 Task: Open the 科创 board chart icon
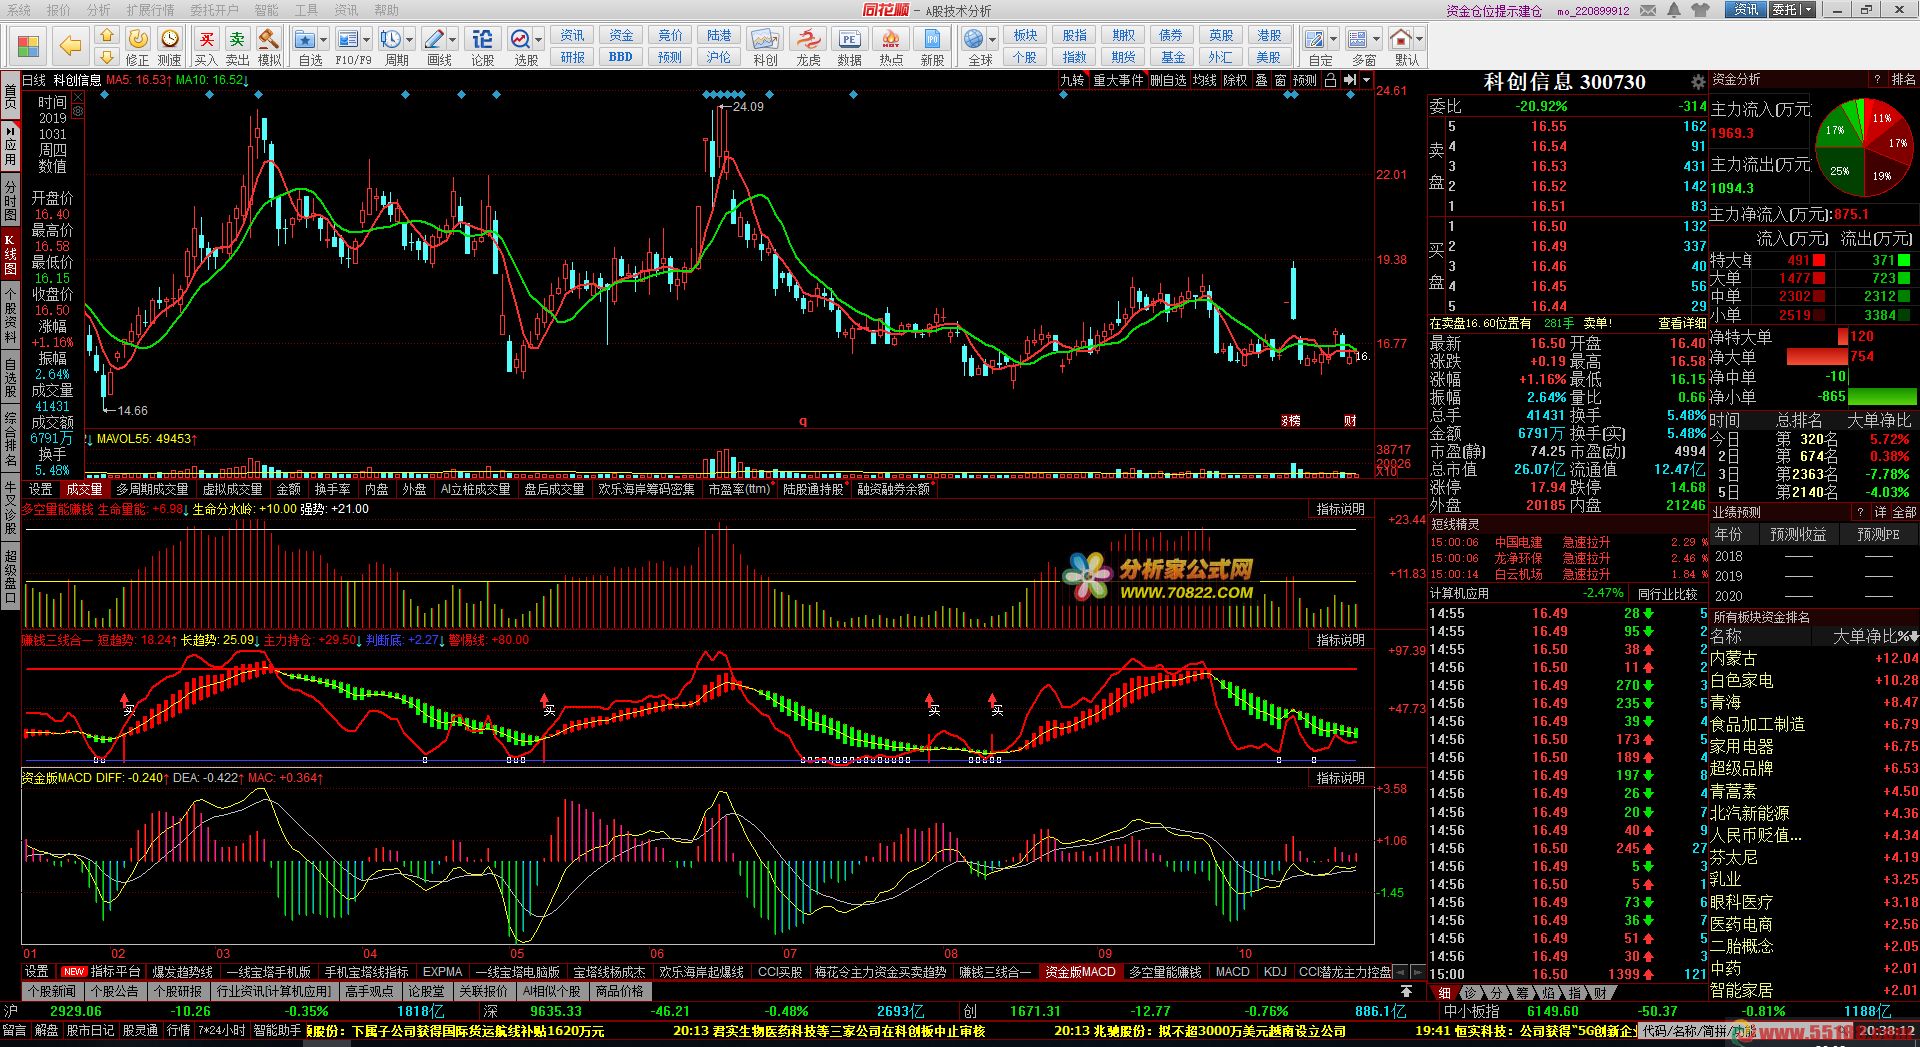click(x=765, y=46)
